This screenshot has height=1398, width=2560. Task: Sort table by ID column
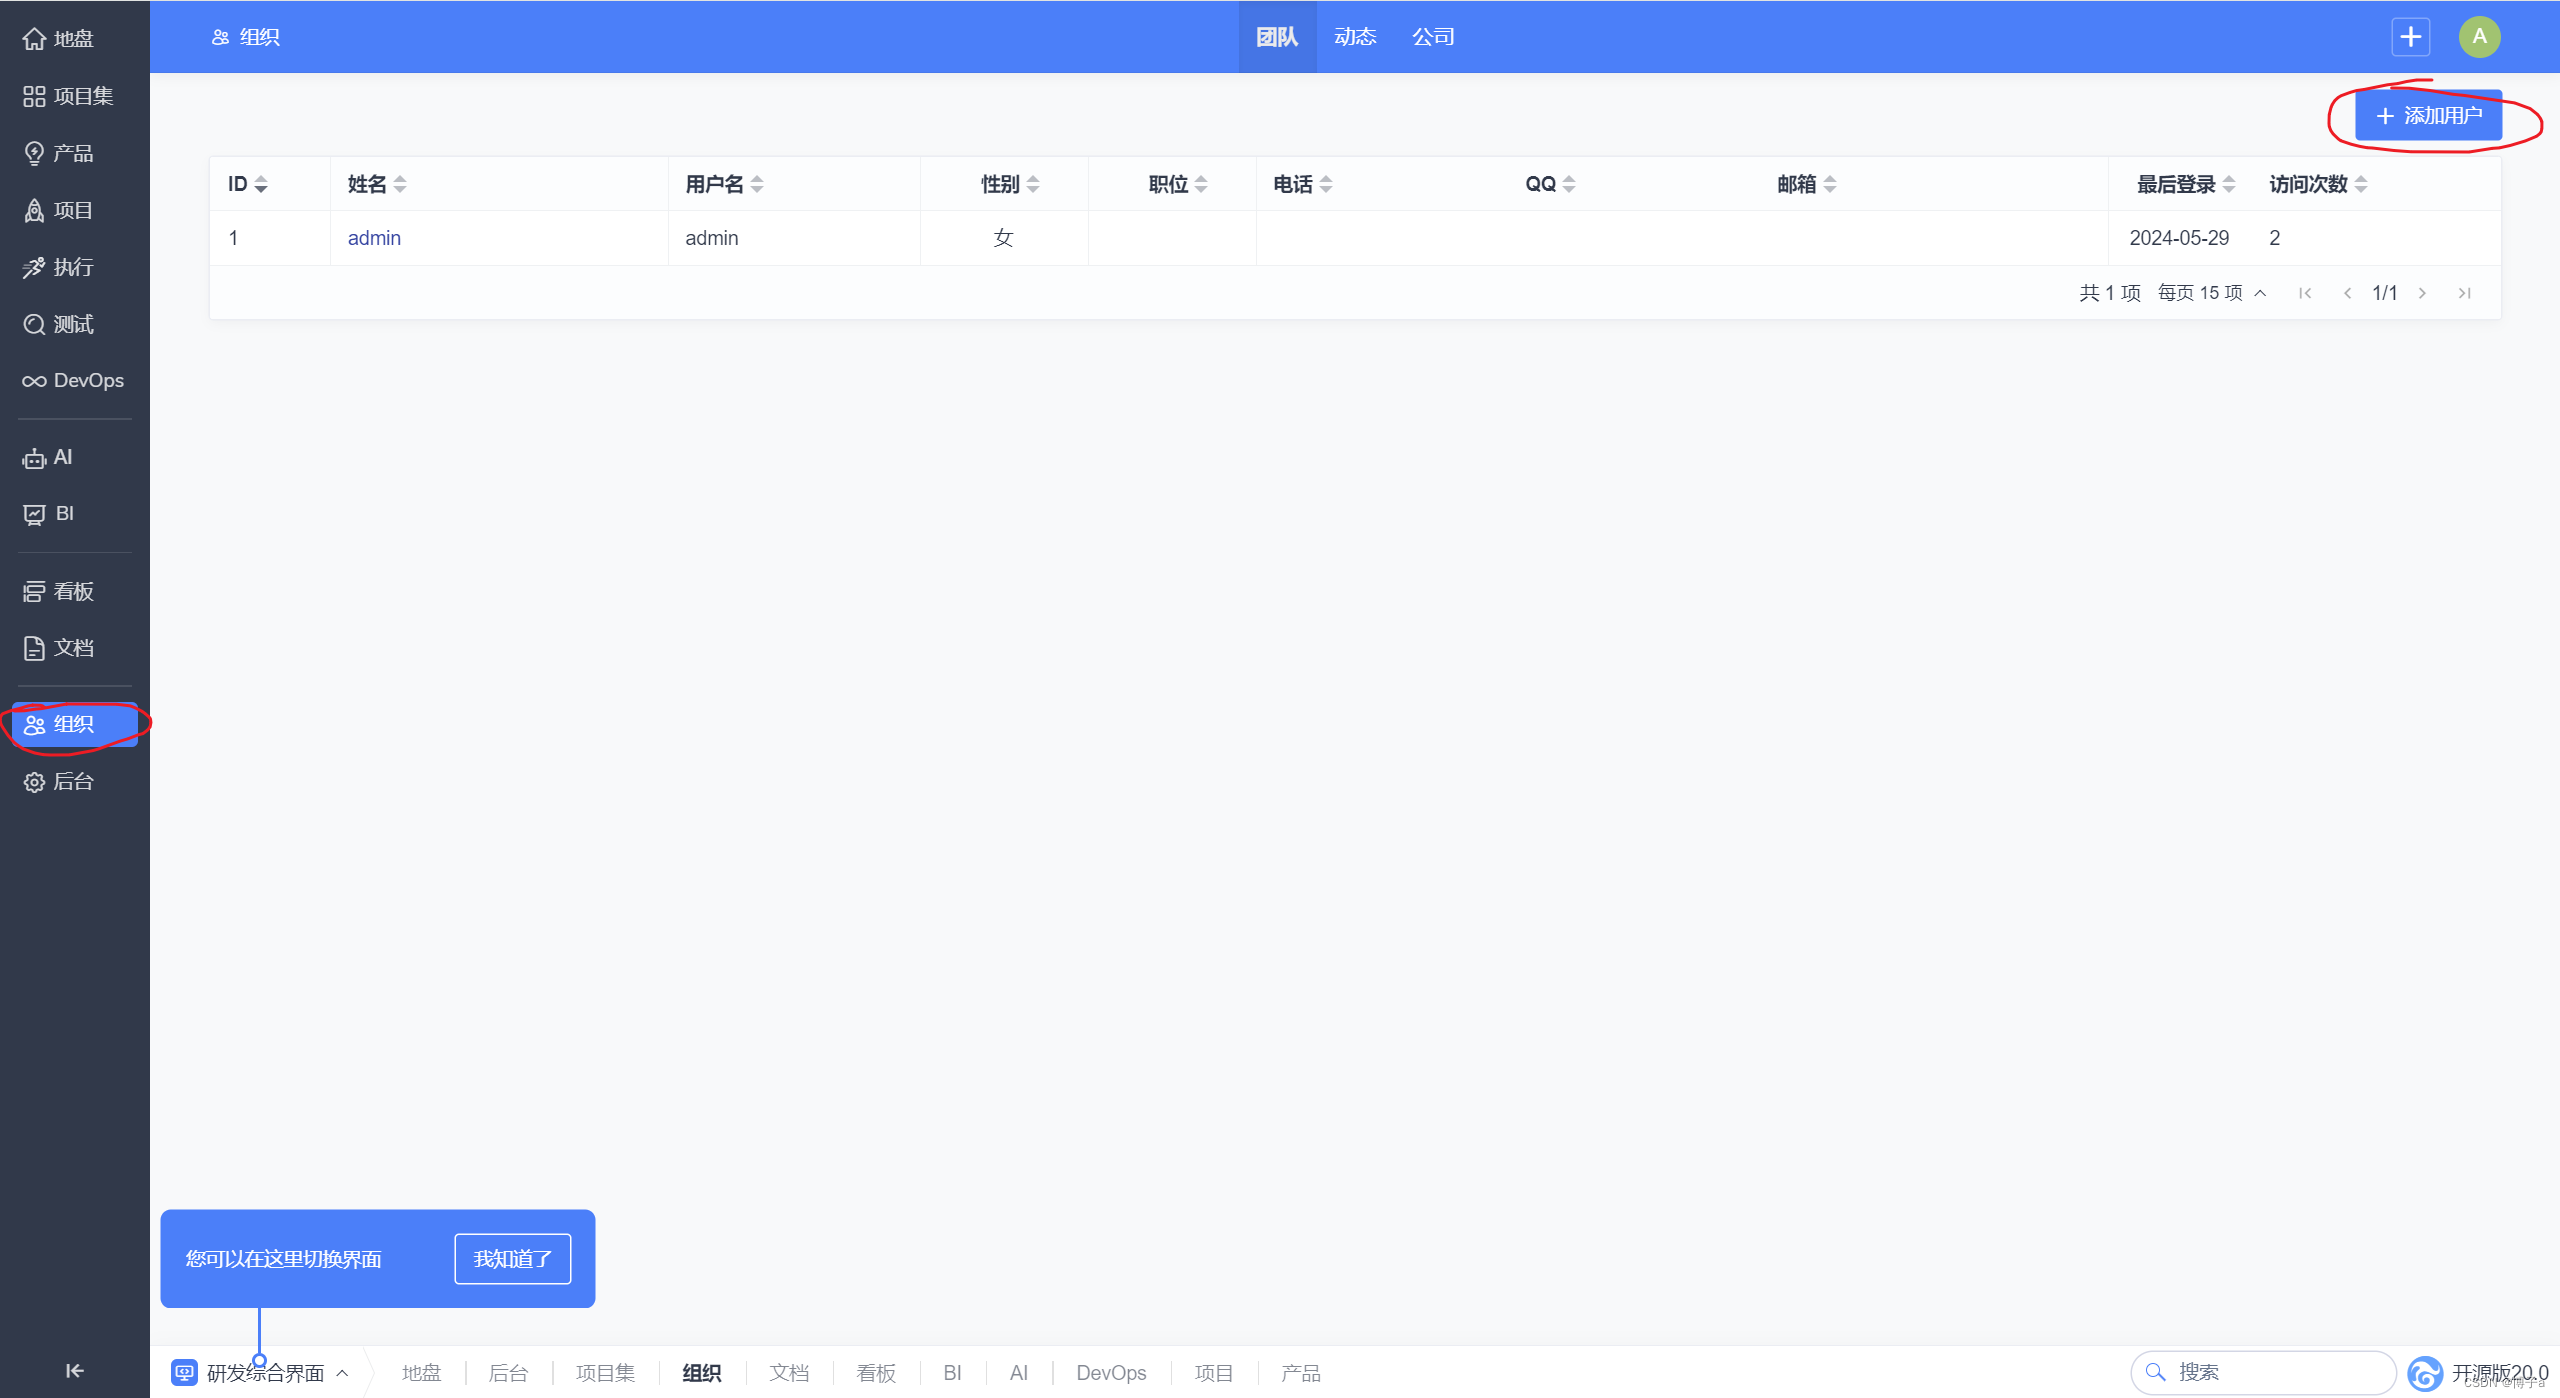click(247, 184)
